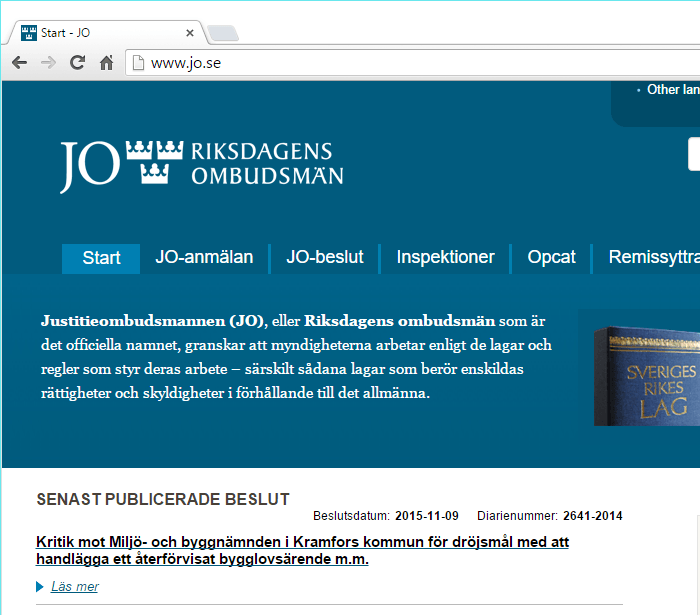Image resolution: width=700 pixels, height=615 pixels.
Task: Open the JO-beslut navigation item
Action: pyautogui.click(x=325, y=258)
